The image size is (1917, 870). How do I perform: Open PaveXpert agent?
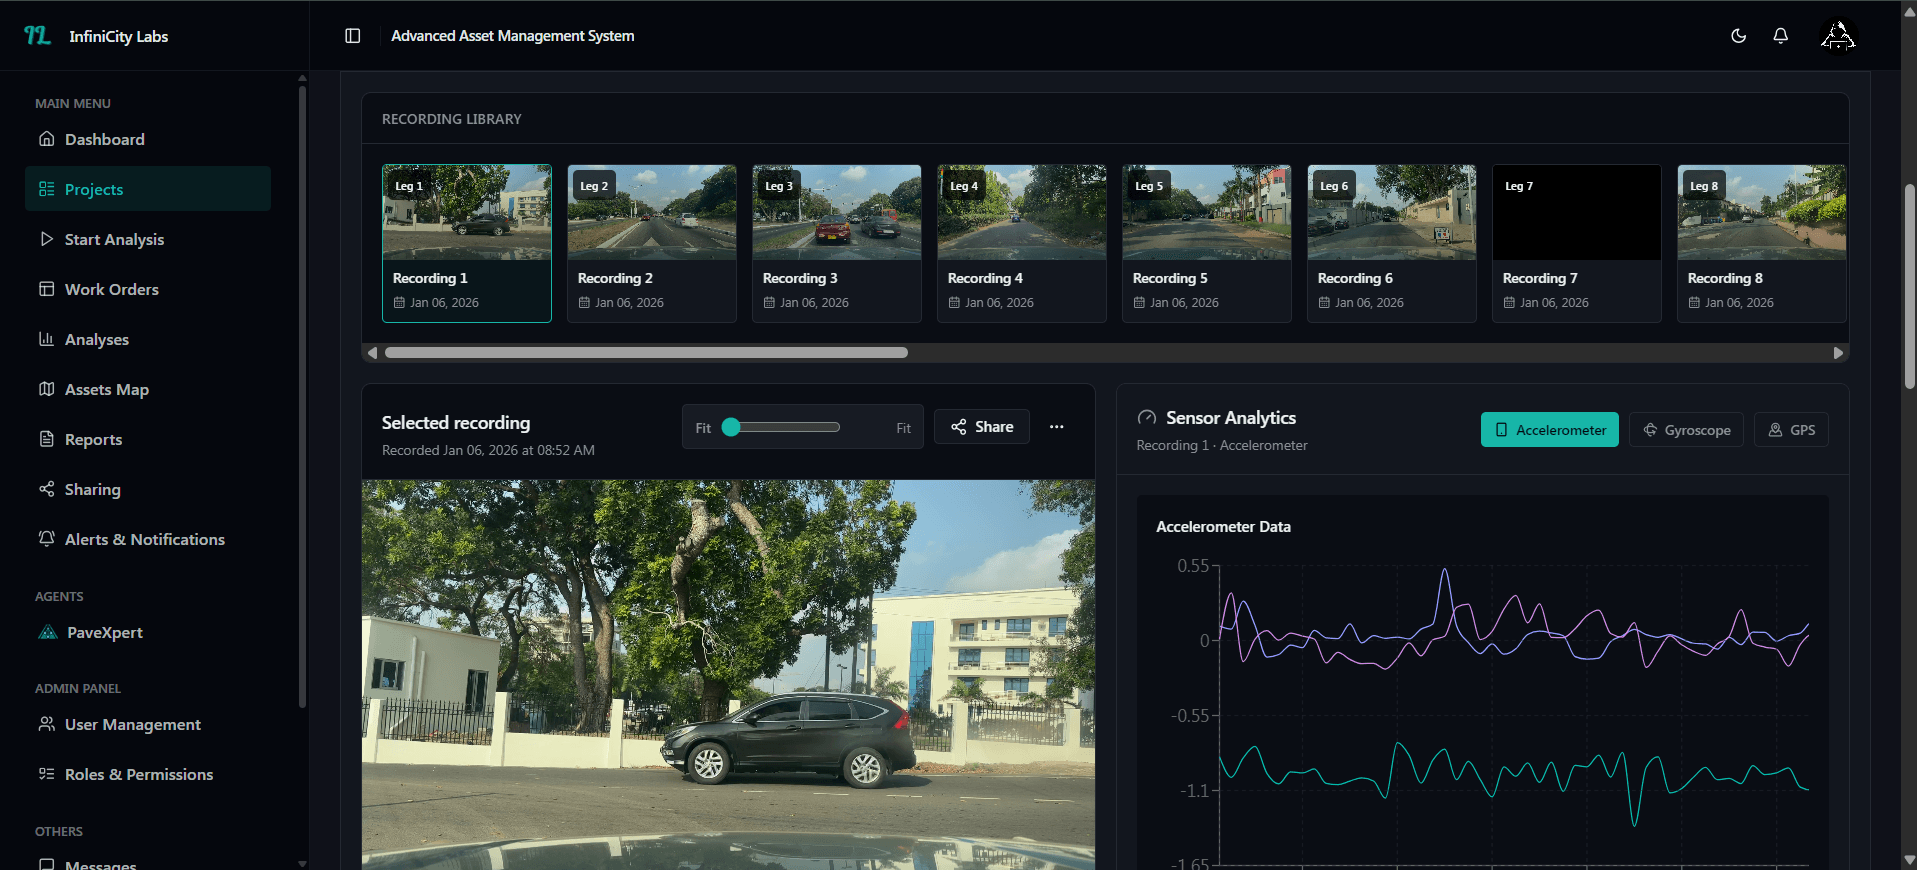(148, 632)
